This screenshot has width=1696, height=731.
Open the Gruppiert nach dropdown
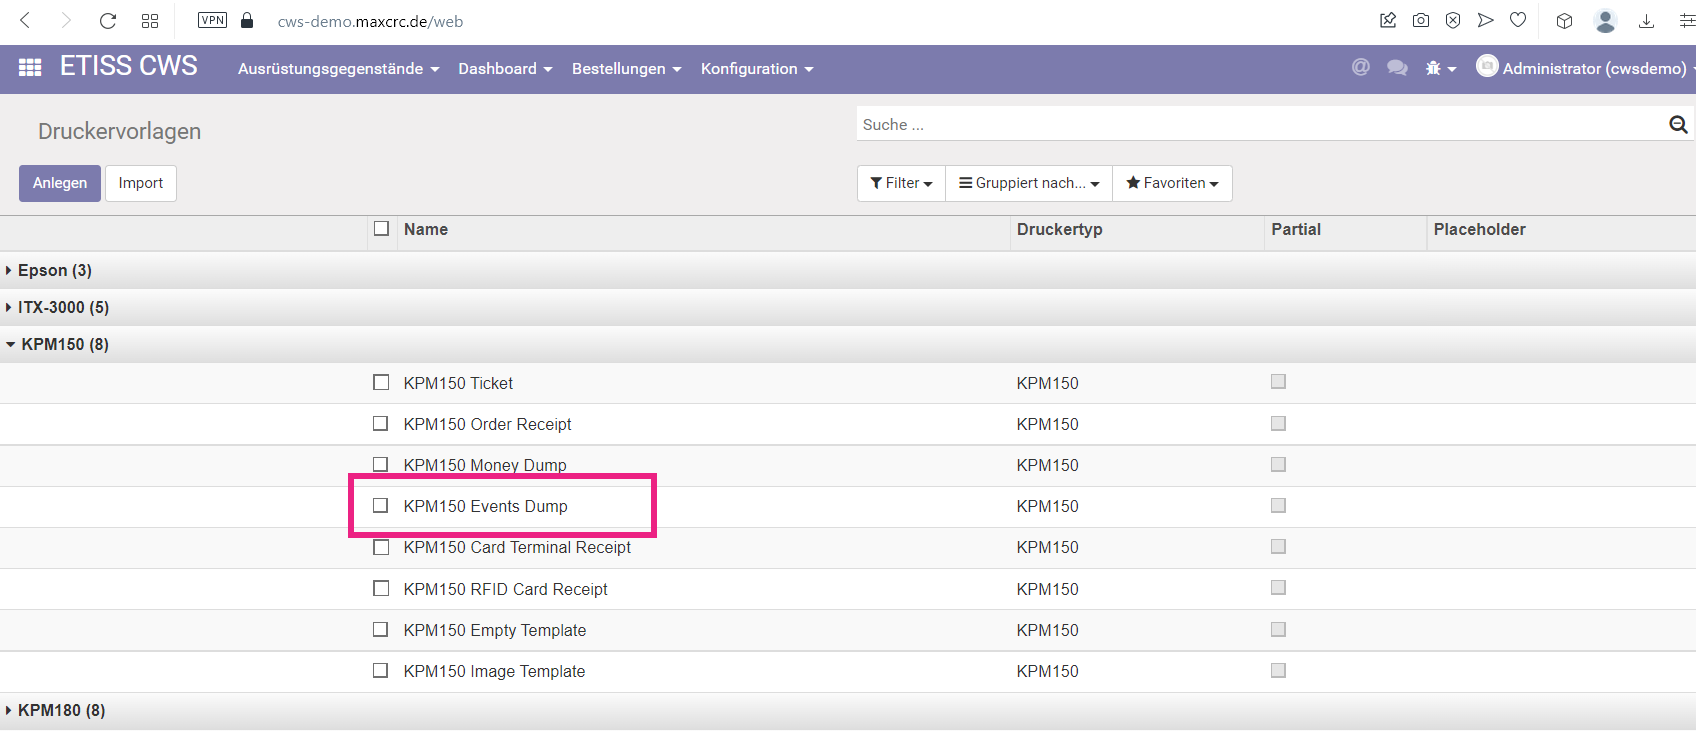click(1029, 183)
